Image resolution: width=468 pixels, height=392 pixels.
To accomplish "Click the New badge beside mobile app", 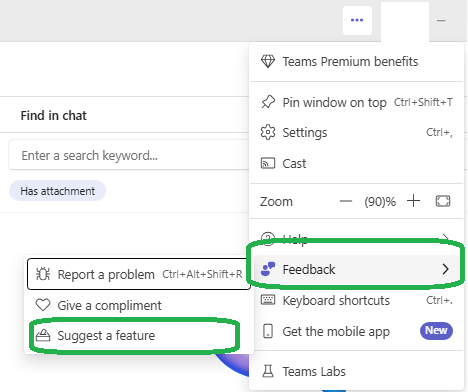I will click(436, 331).
